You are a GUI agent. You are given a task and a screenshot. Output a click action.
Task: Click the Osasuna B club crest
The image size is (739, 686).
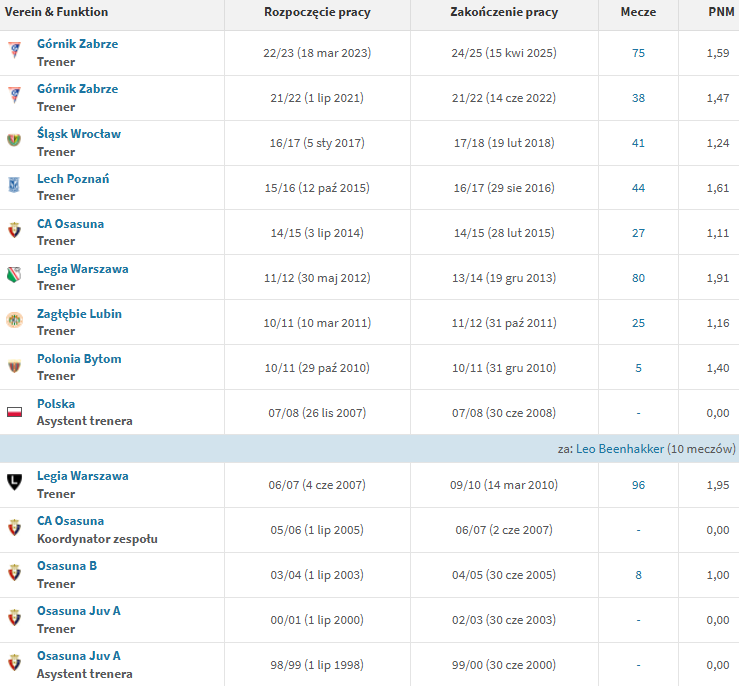[x=15, y=572]
